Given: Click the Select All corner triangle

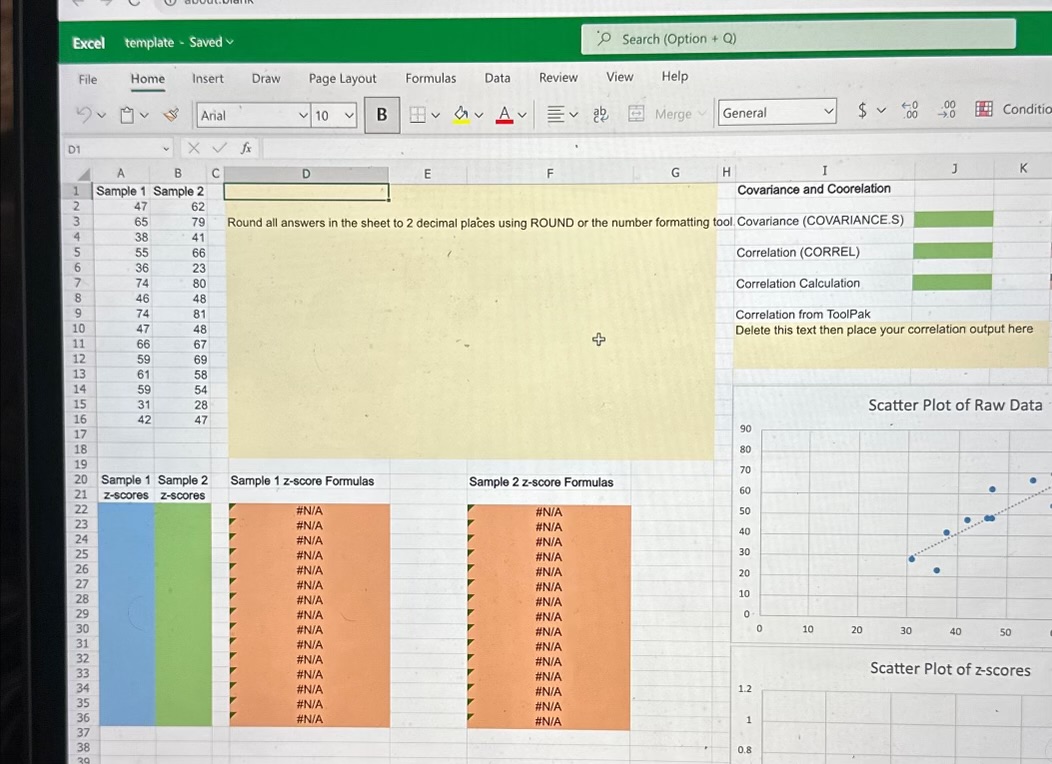Looking at the screenshot, I should (83, 174).
